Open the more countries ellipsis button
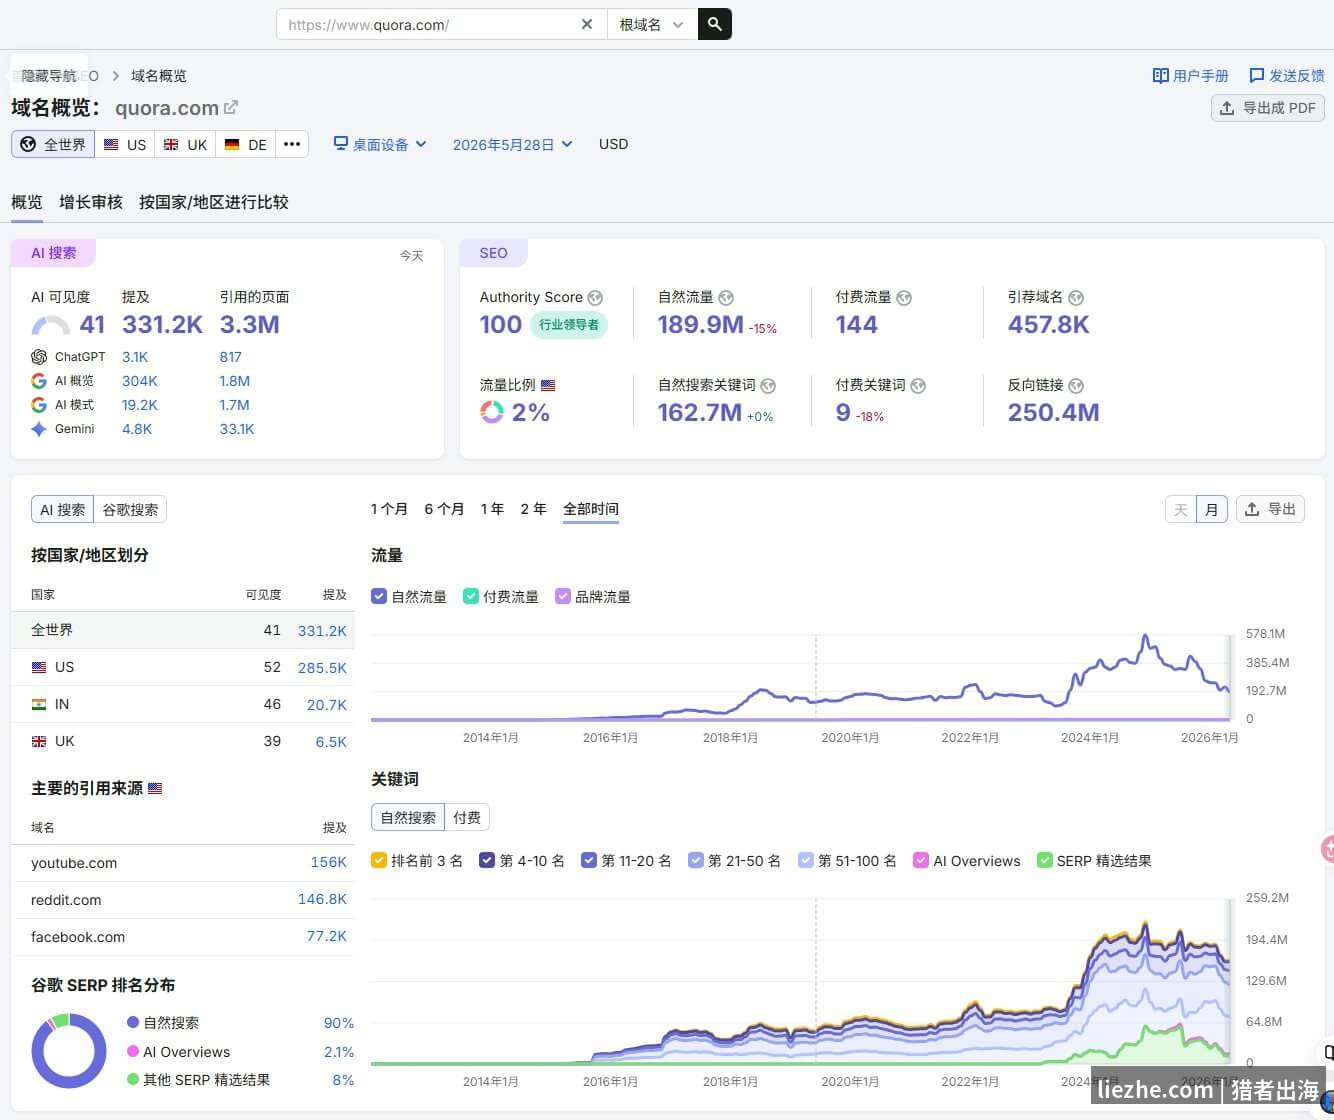Viewport: 1334px width, 1120px height. click(x=292, y=144)
